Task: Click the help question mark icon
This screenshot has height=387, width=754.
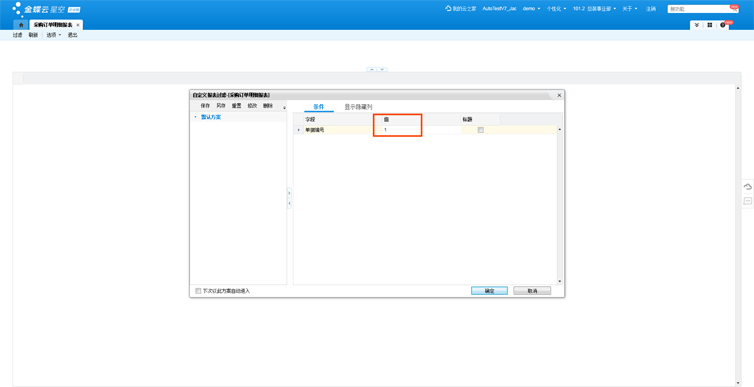Action: [x=722, y=25]
